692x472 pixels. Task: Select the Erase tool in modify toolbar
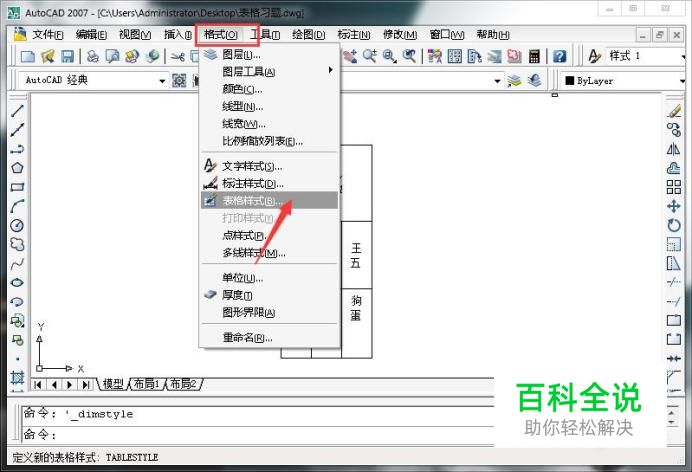pos(673,111)
